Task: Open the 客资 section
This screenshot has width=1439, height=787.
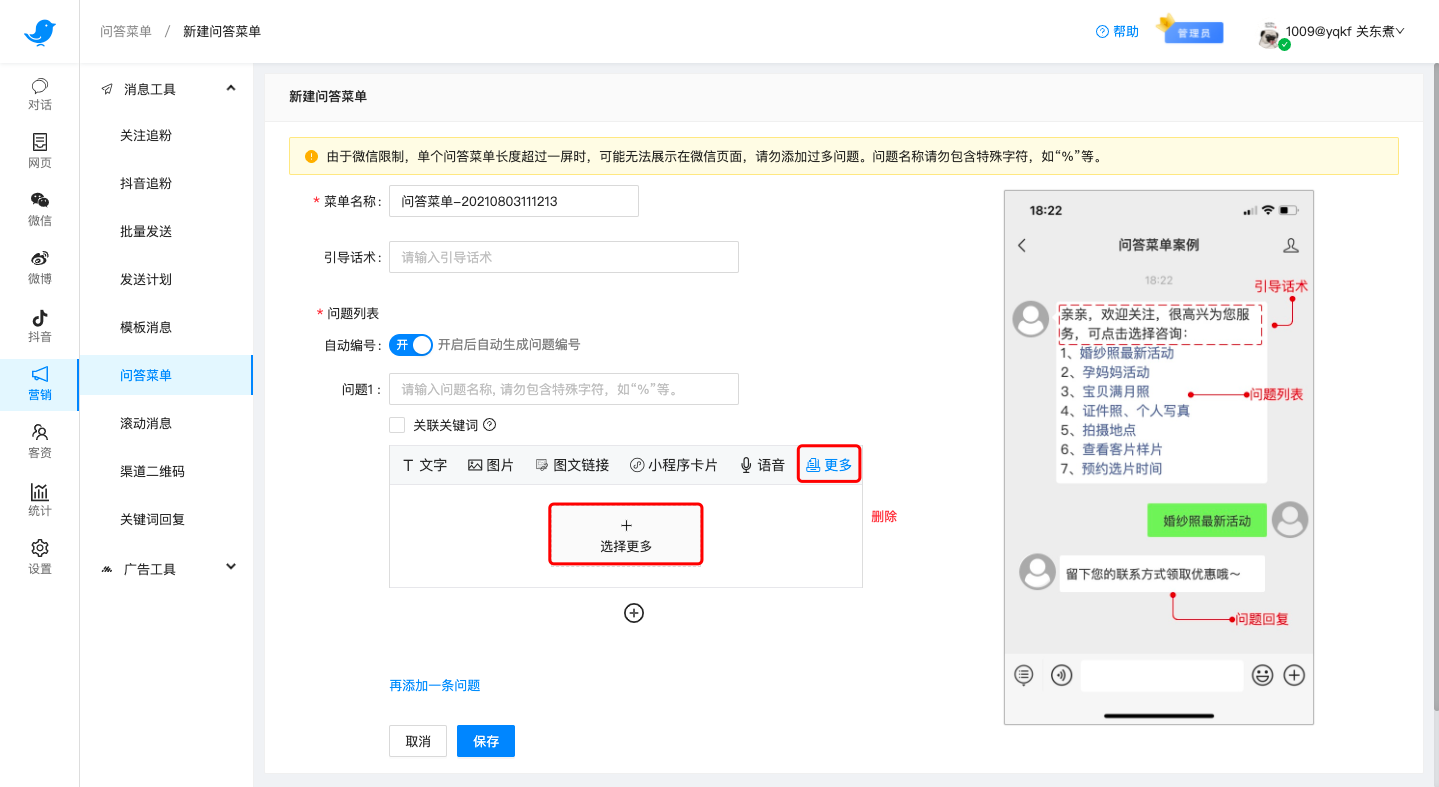Action: coord(39,443)
